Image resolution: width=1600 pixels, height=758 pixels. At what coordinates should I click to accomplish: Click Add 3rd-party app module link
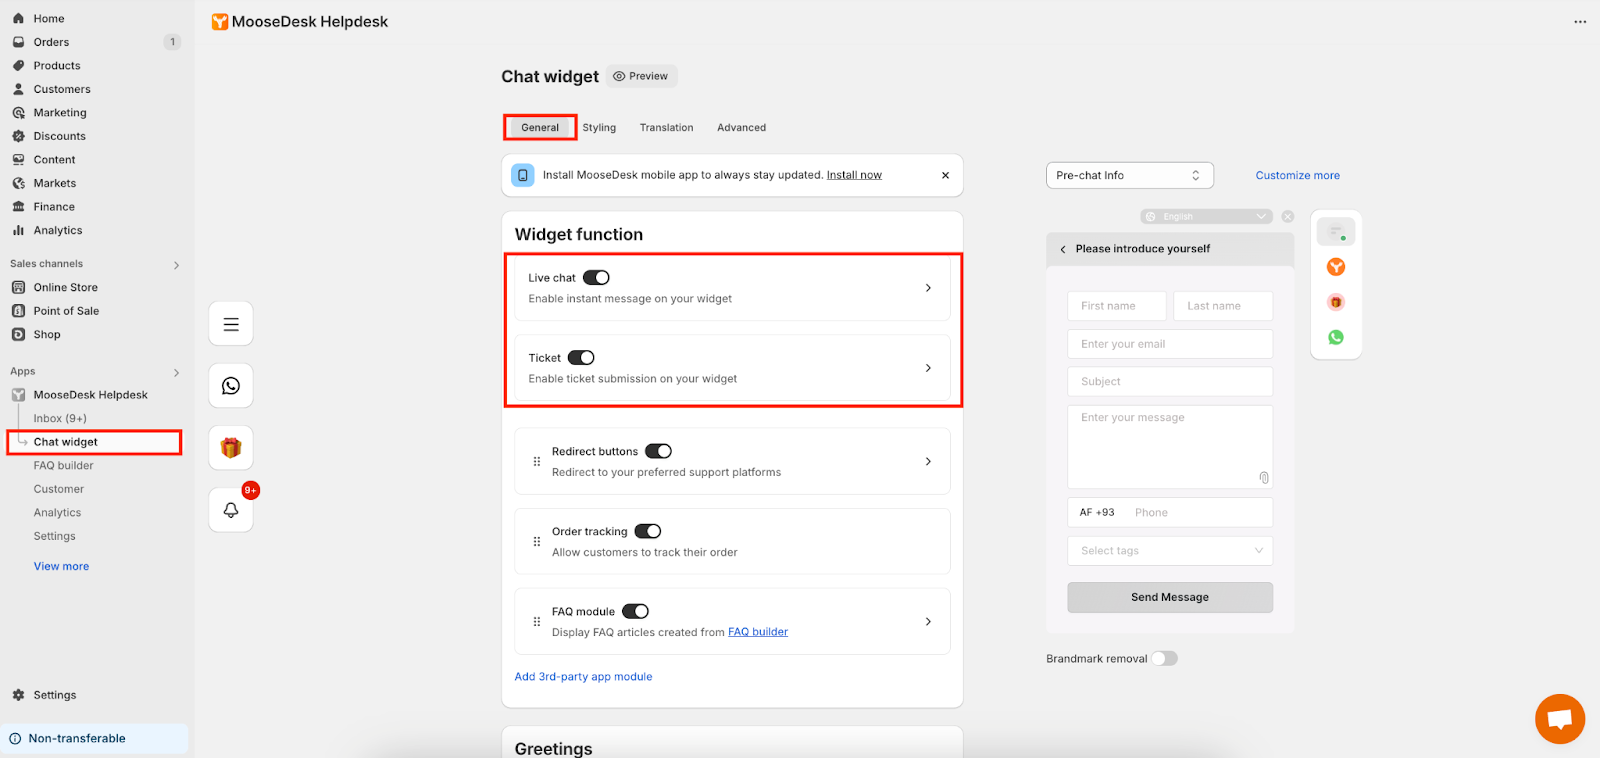[583, 676]
